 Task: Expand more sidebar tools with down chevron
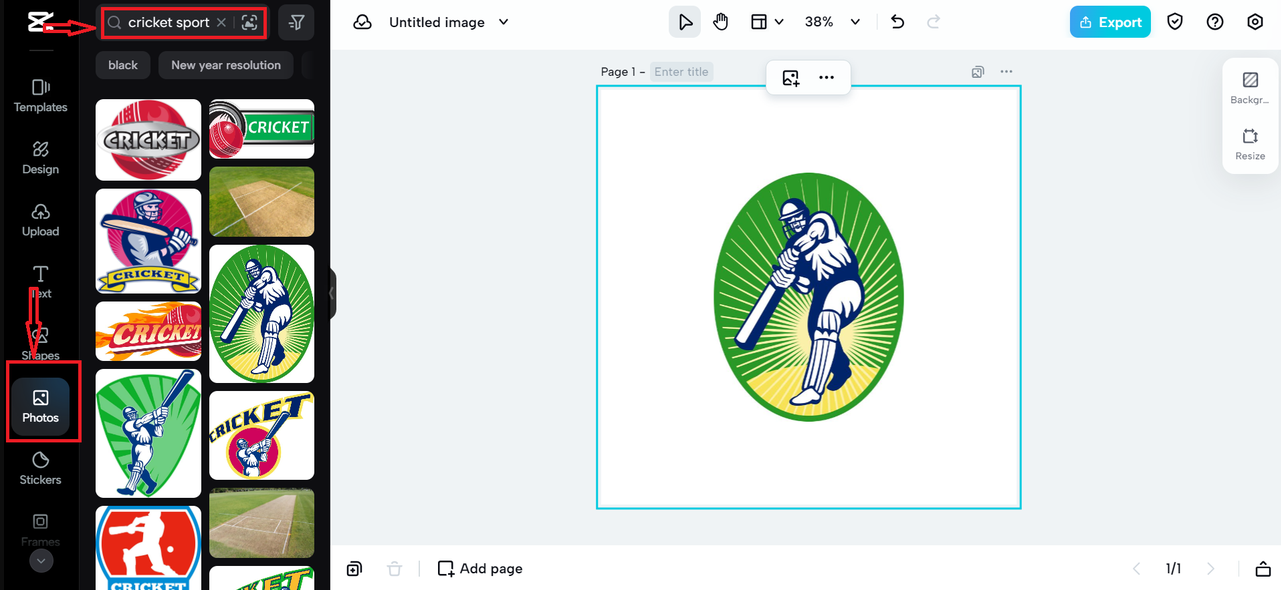[40, 562]
